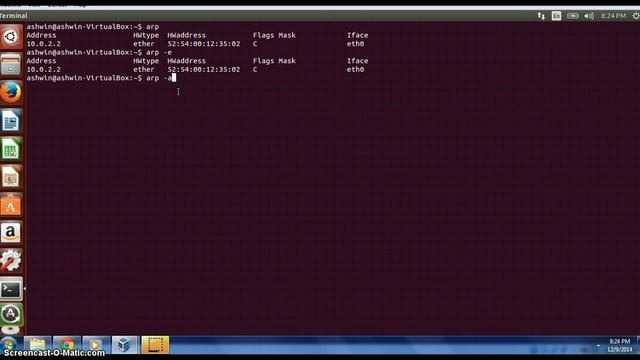
Task: Open Google Chrome from the Windows taskbar
Action: [67, 345]
